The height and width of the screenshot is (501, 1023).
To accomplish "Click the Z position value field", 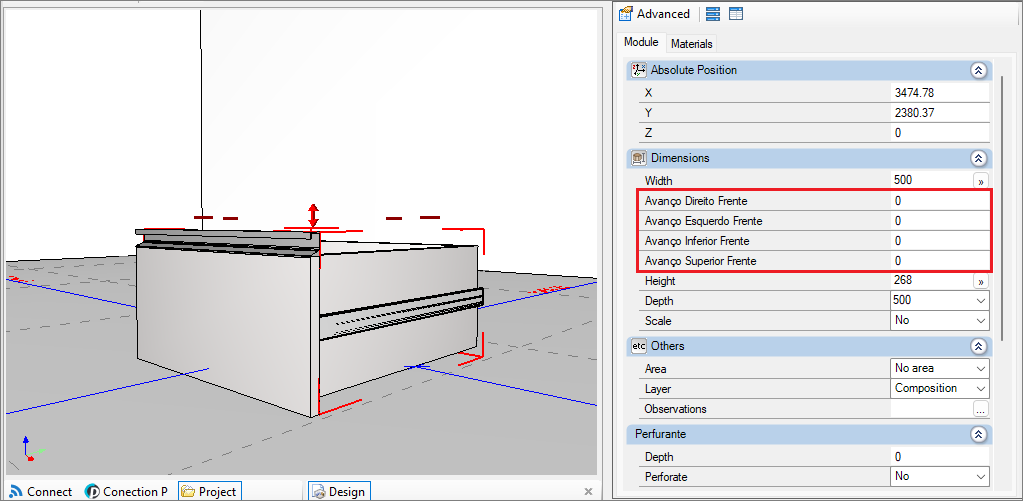I will [939, 132].
